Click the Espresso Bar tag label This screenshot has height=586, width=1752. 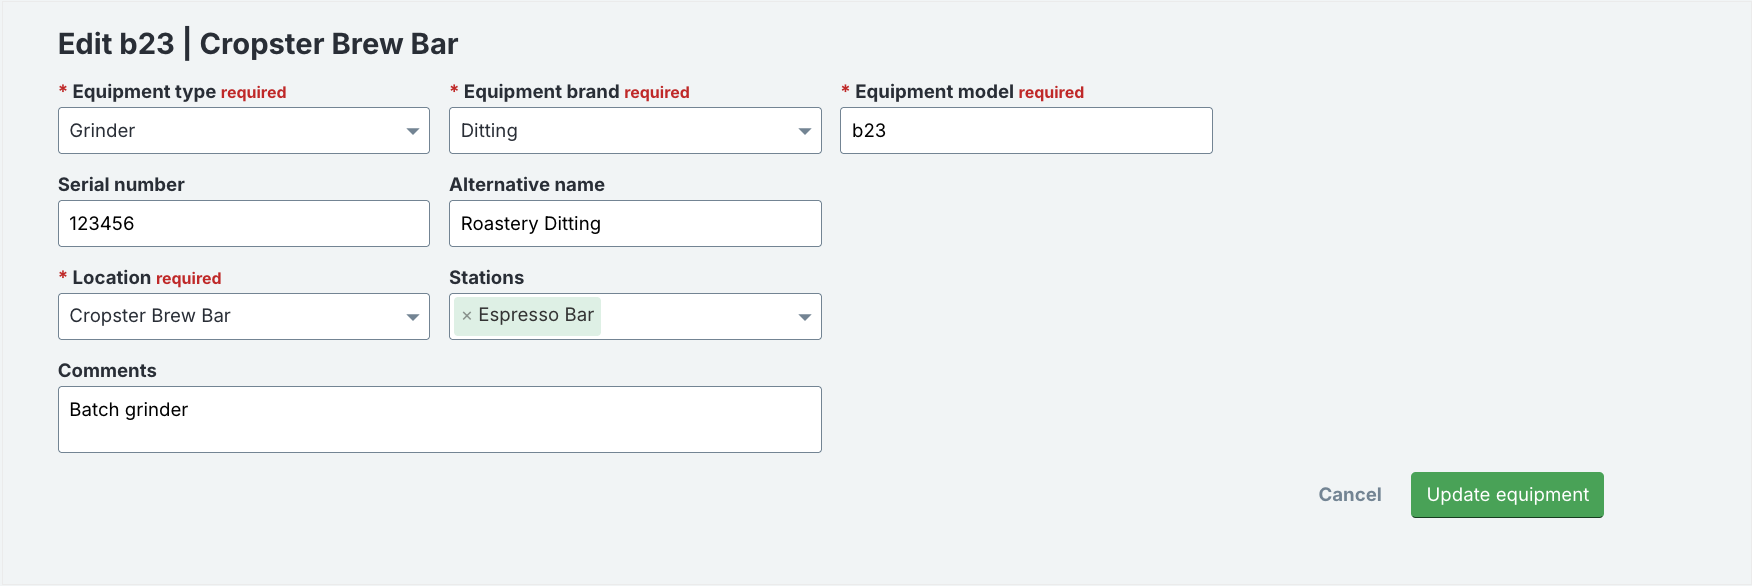(x=536, y=315)
